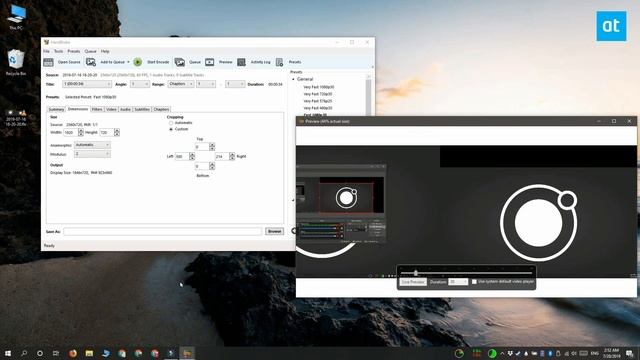
Task: Open the preview Duration dropdown
Action: point(458,282)
